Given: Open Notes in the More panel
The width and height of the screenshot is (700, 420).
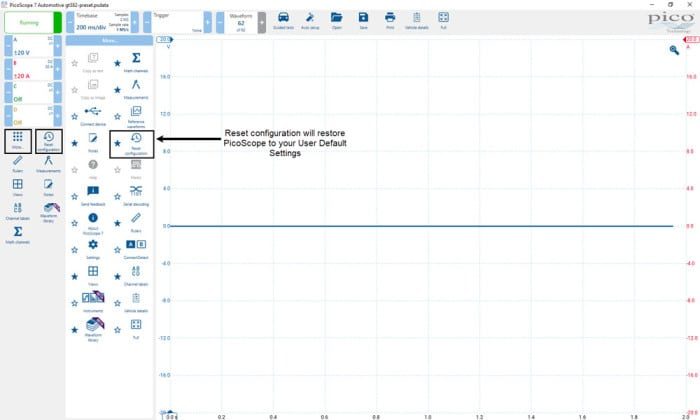Looking at the screenshot, I should pos(93,143).
